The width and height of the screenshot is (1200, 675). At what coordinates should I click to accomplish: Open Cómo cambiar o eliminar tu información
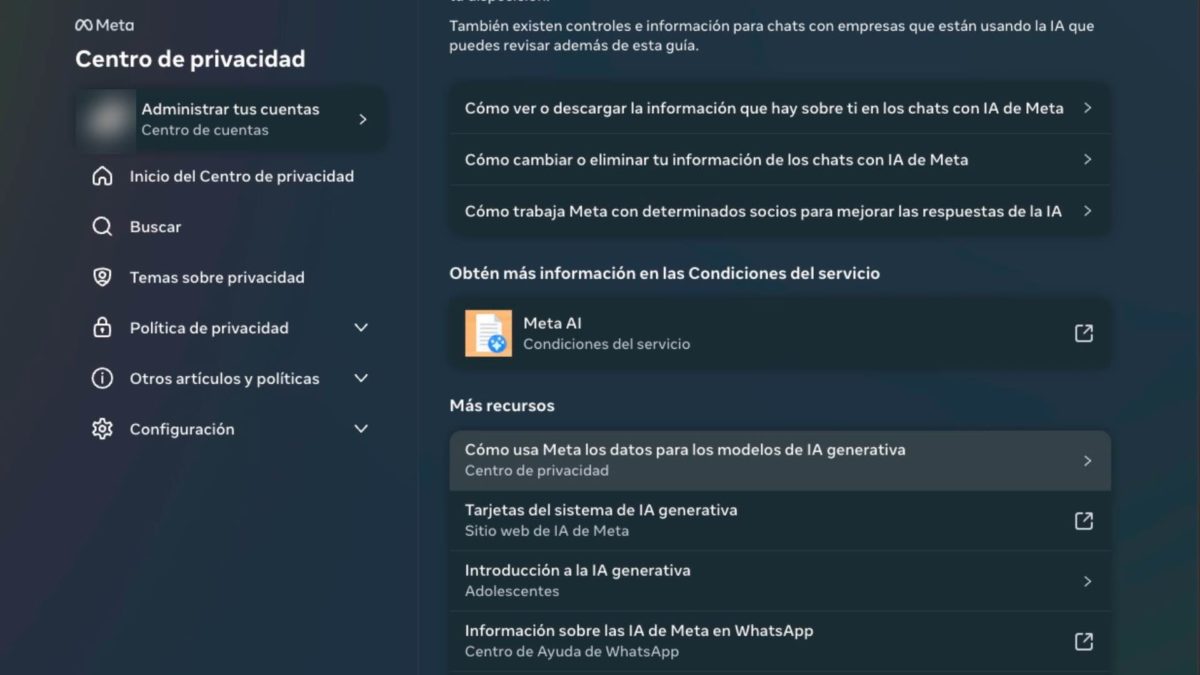(780, 159)
